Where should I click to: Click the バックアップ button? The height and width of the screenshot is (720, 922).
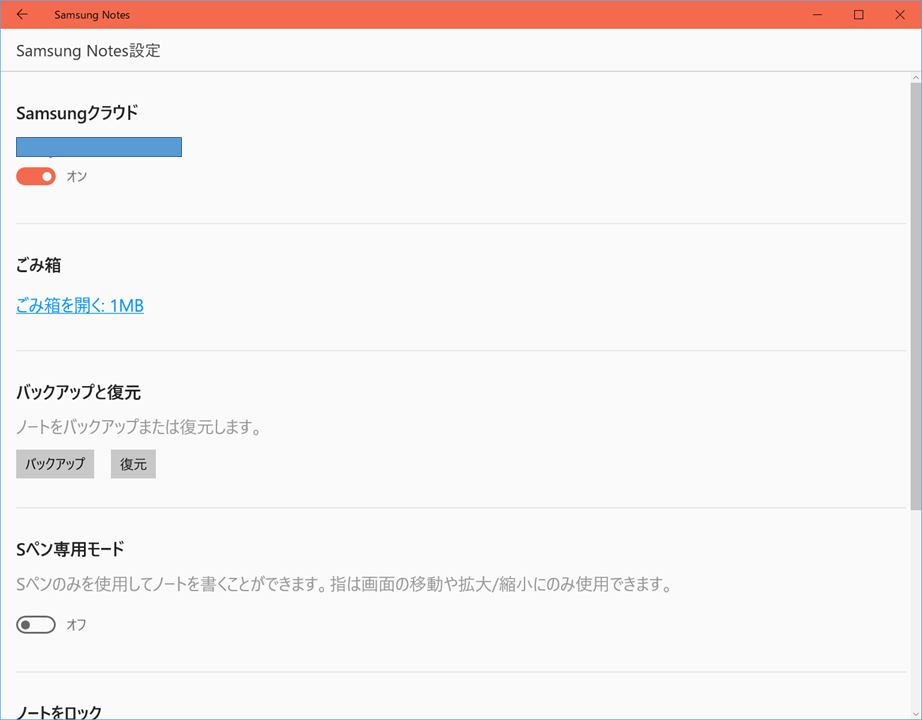pos(55,464)
